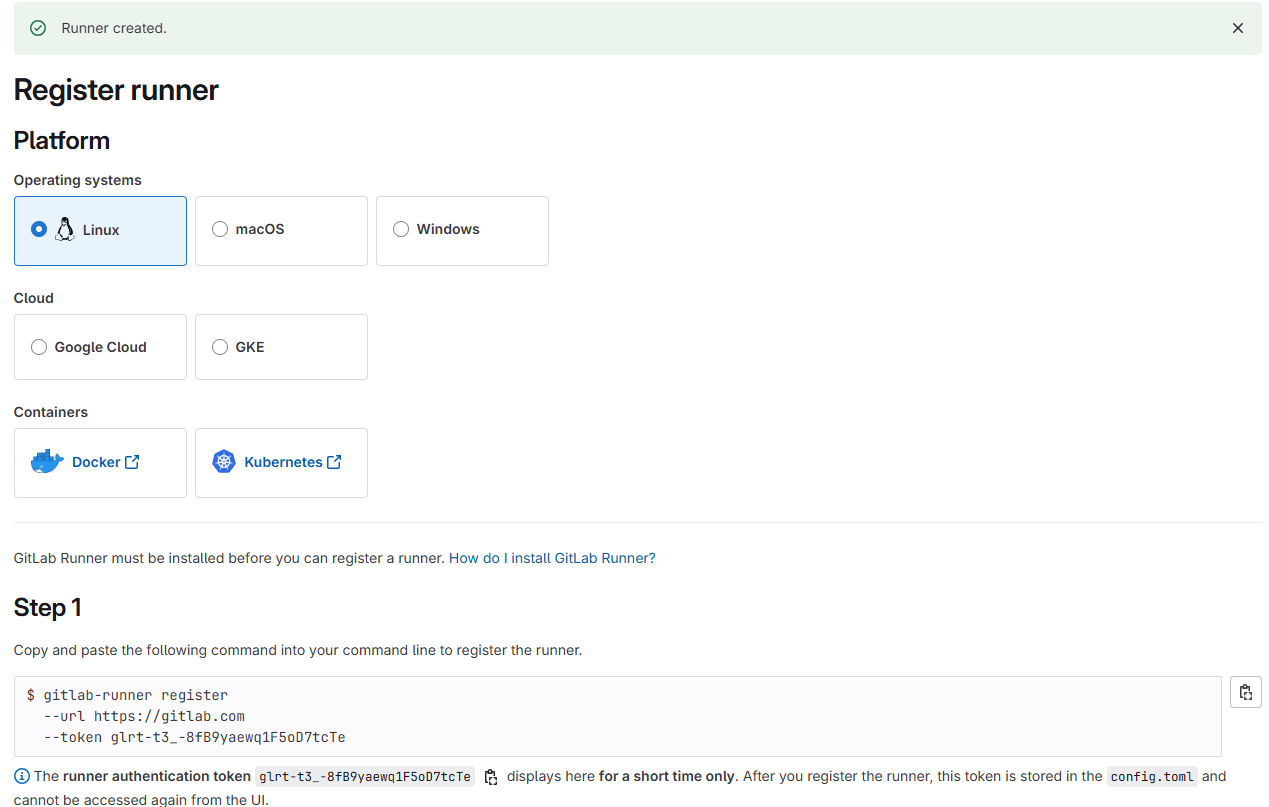
Task: Click the Linux penguin icon
Action: tap(65, 229)
